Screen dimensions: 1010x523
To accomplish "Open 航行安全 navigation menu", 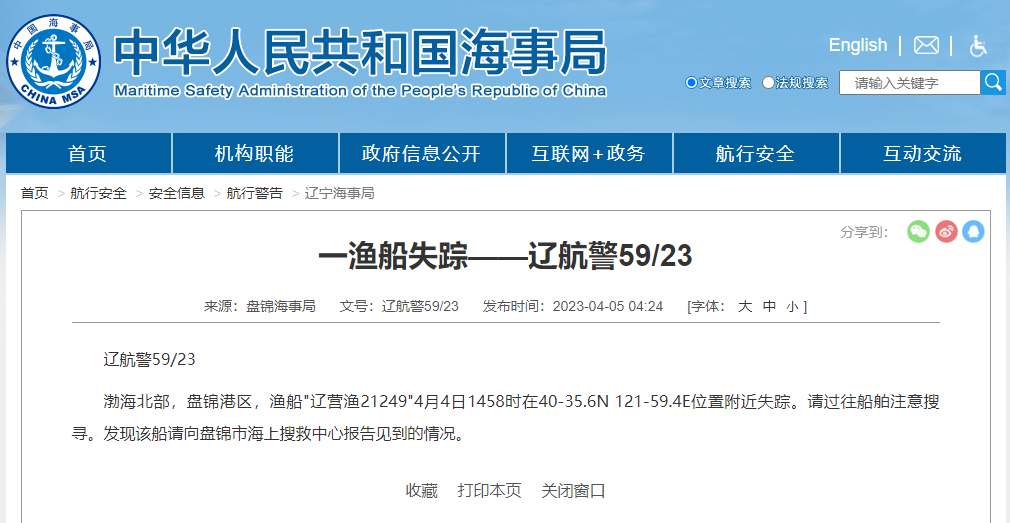I will [756, 153].
